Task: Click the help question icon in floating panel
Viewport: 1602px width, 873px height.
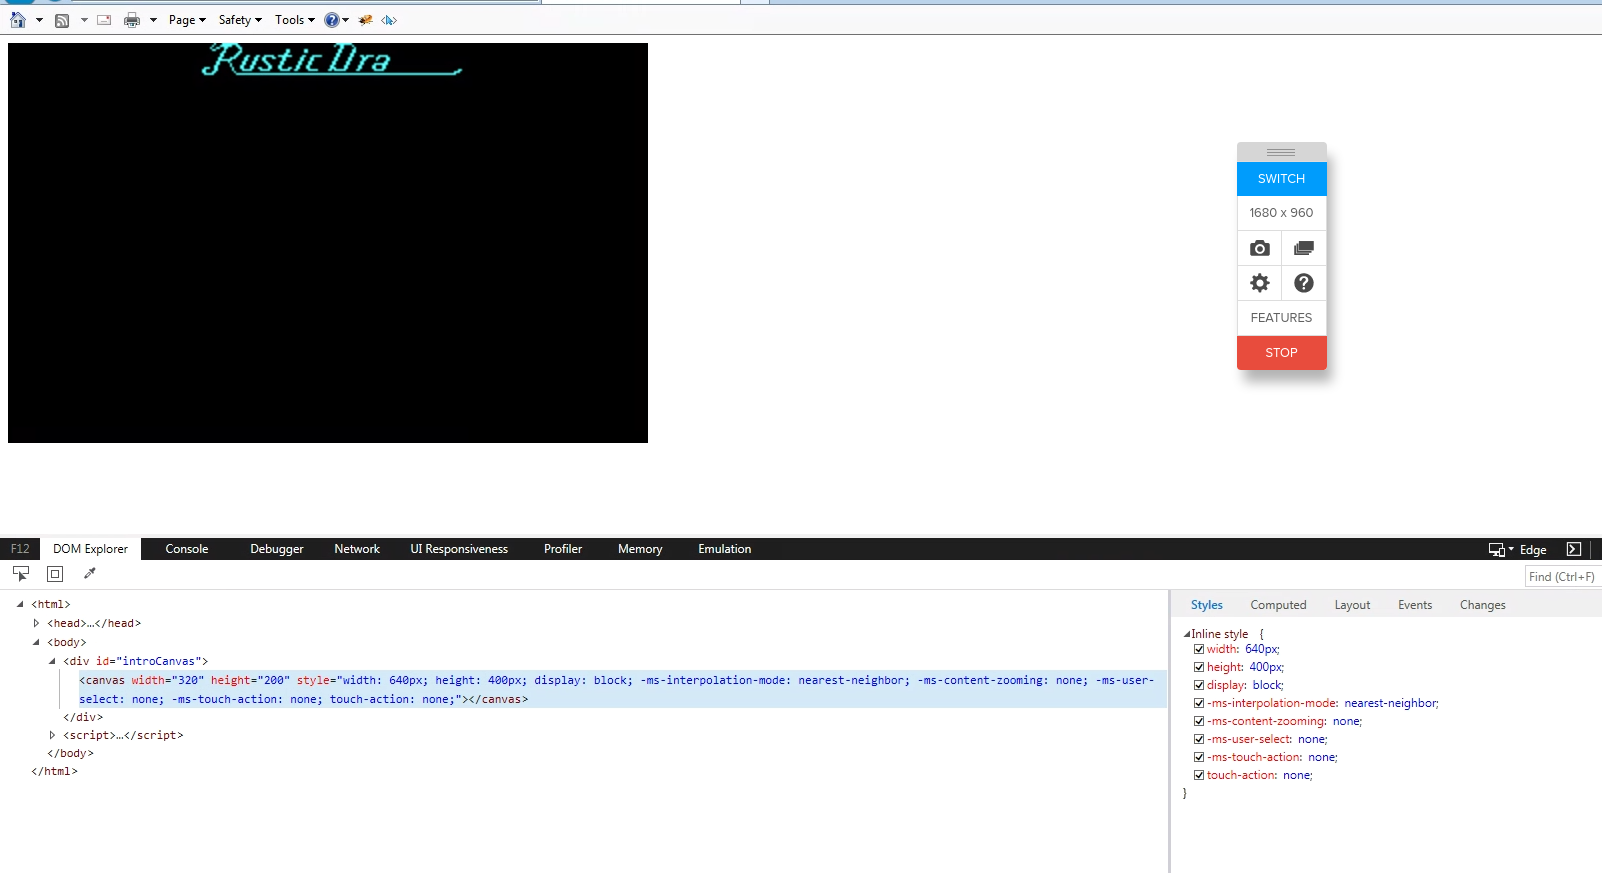Action: coord(1304,283)
